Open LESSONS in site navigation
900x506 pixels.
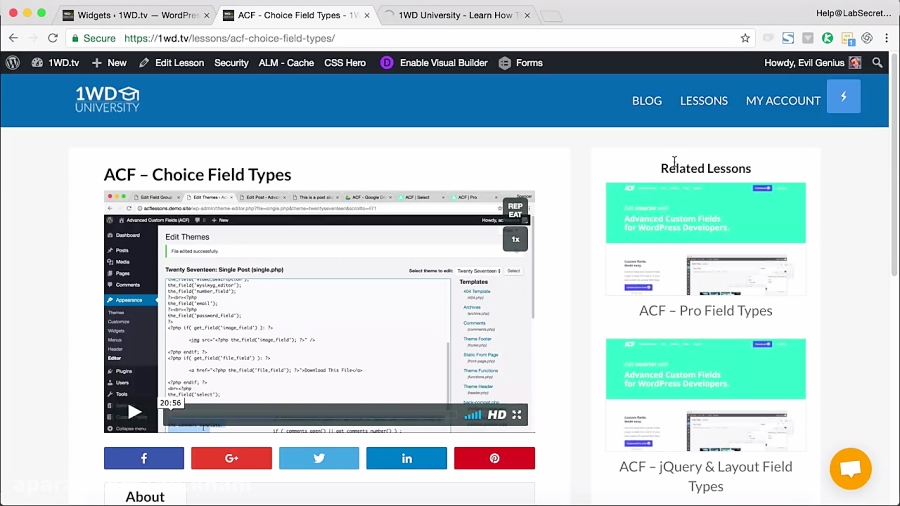coord(704,100)
